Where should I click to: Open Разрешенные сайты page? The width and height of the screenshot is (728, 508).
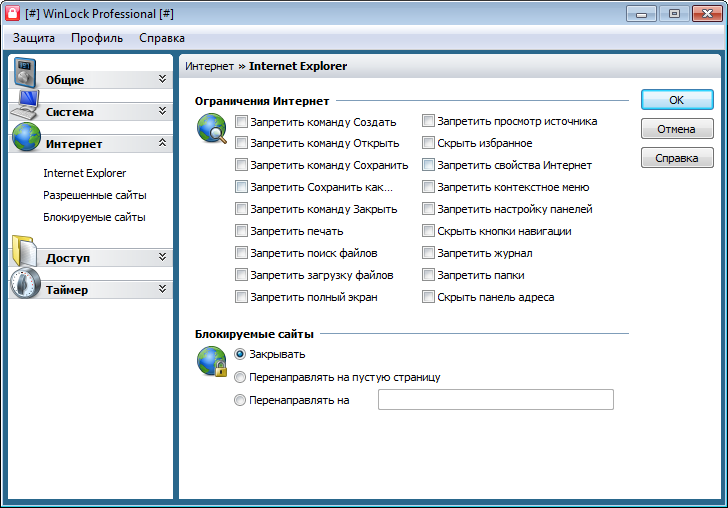point(95,195)
